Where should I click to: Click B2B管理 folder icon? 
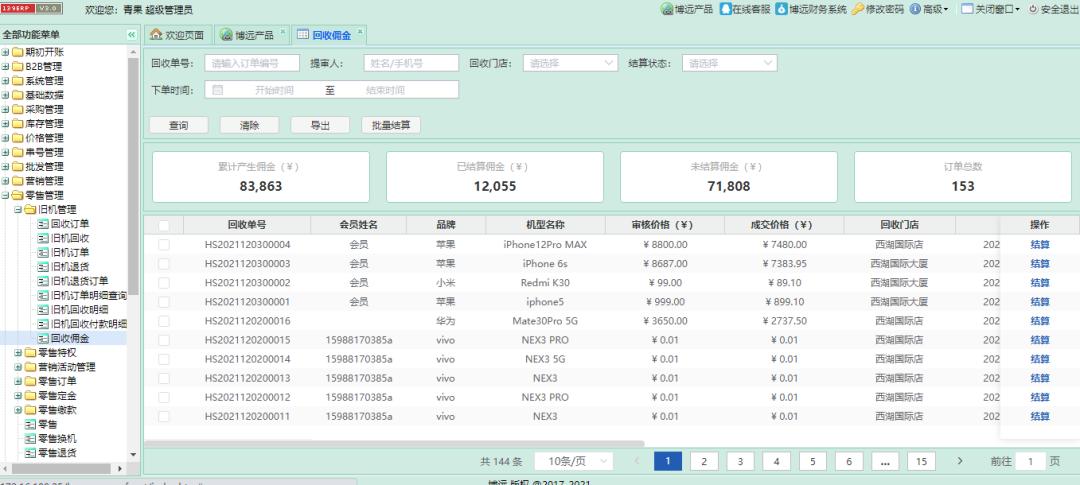tap(18, 66)
